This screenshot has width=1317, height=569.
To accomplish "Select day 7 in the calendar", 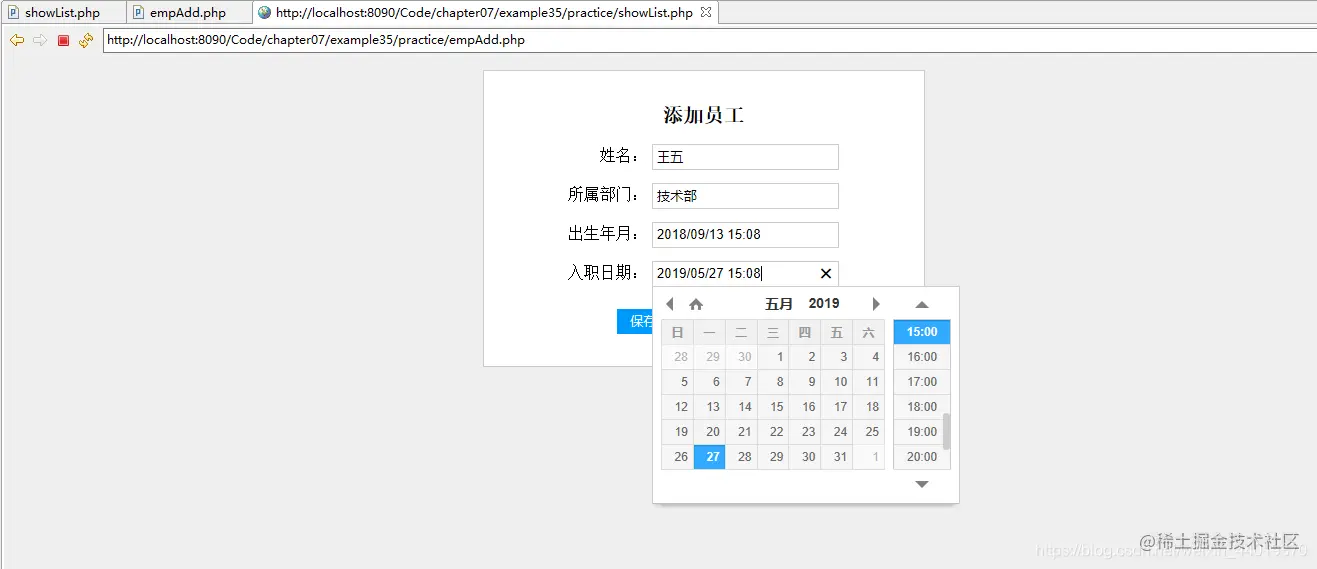I will click(x=742, y=382).
